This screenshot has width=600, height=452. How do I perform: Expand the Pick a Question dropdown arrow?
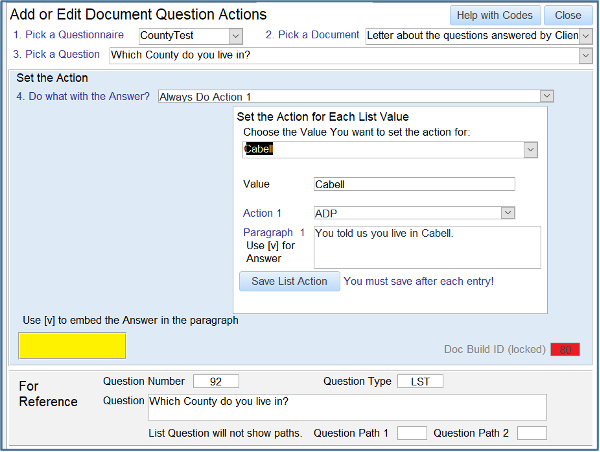pyautogui.click(x=585, y=56)
